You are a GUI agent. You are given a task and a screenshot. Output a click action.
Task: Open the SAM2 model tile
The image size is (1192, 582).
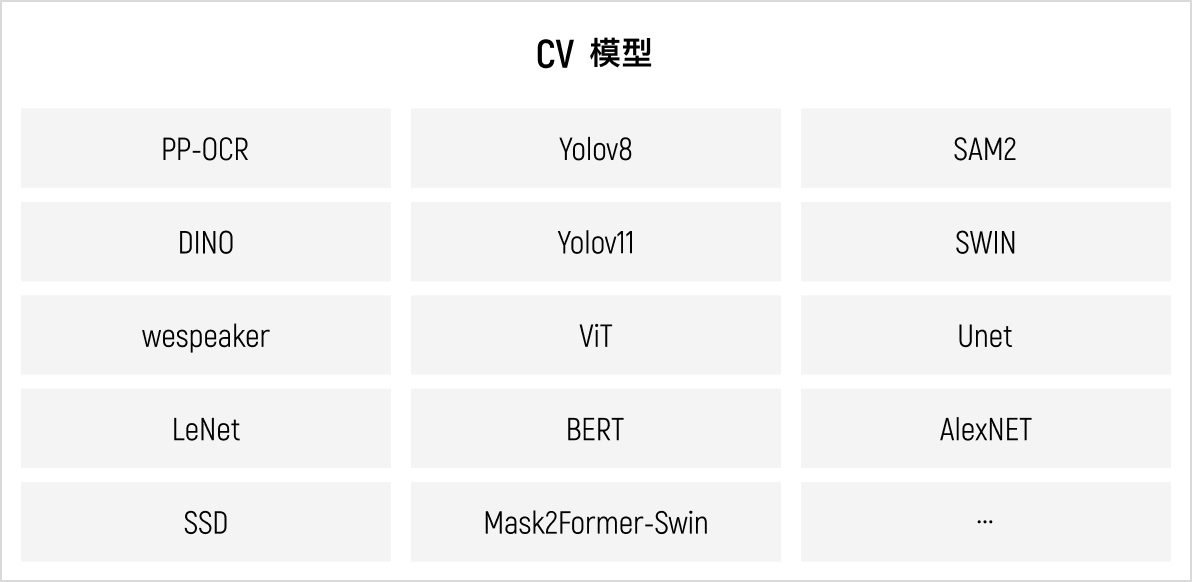tap(985, 148)
